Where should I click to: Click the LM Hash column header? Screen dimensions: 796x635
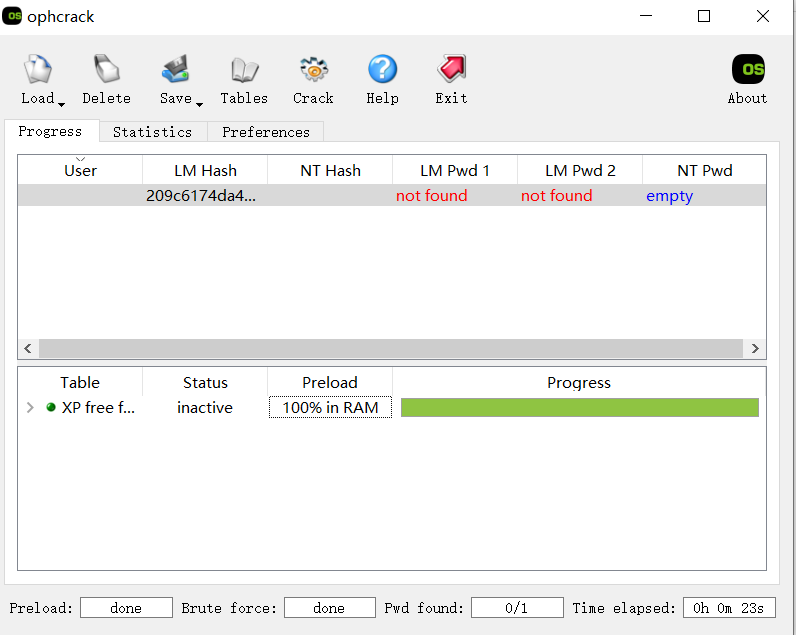(x=205, y=171)
